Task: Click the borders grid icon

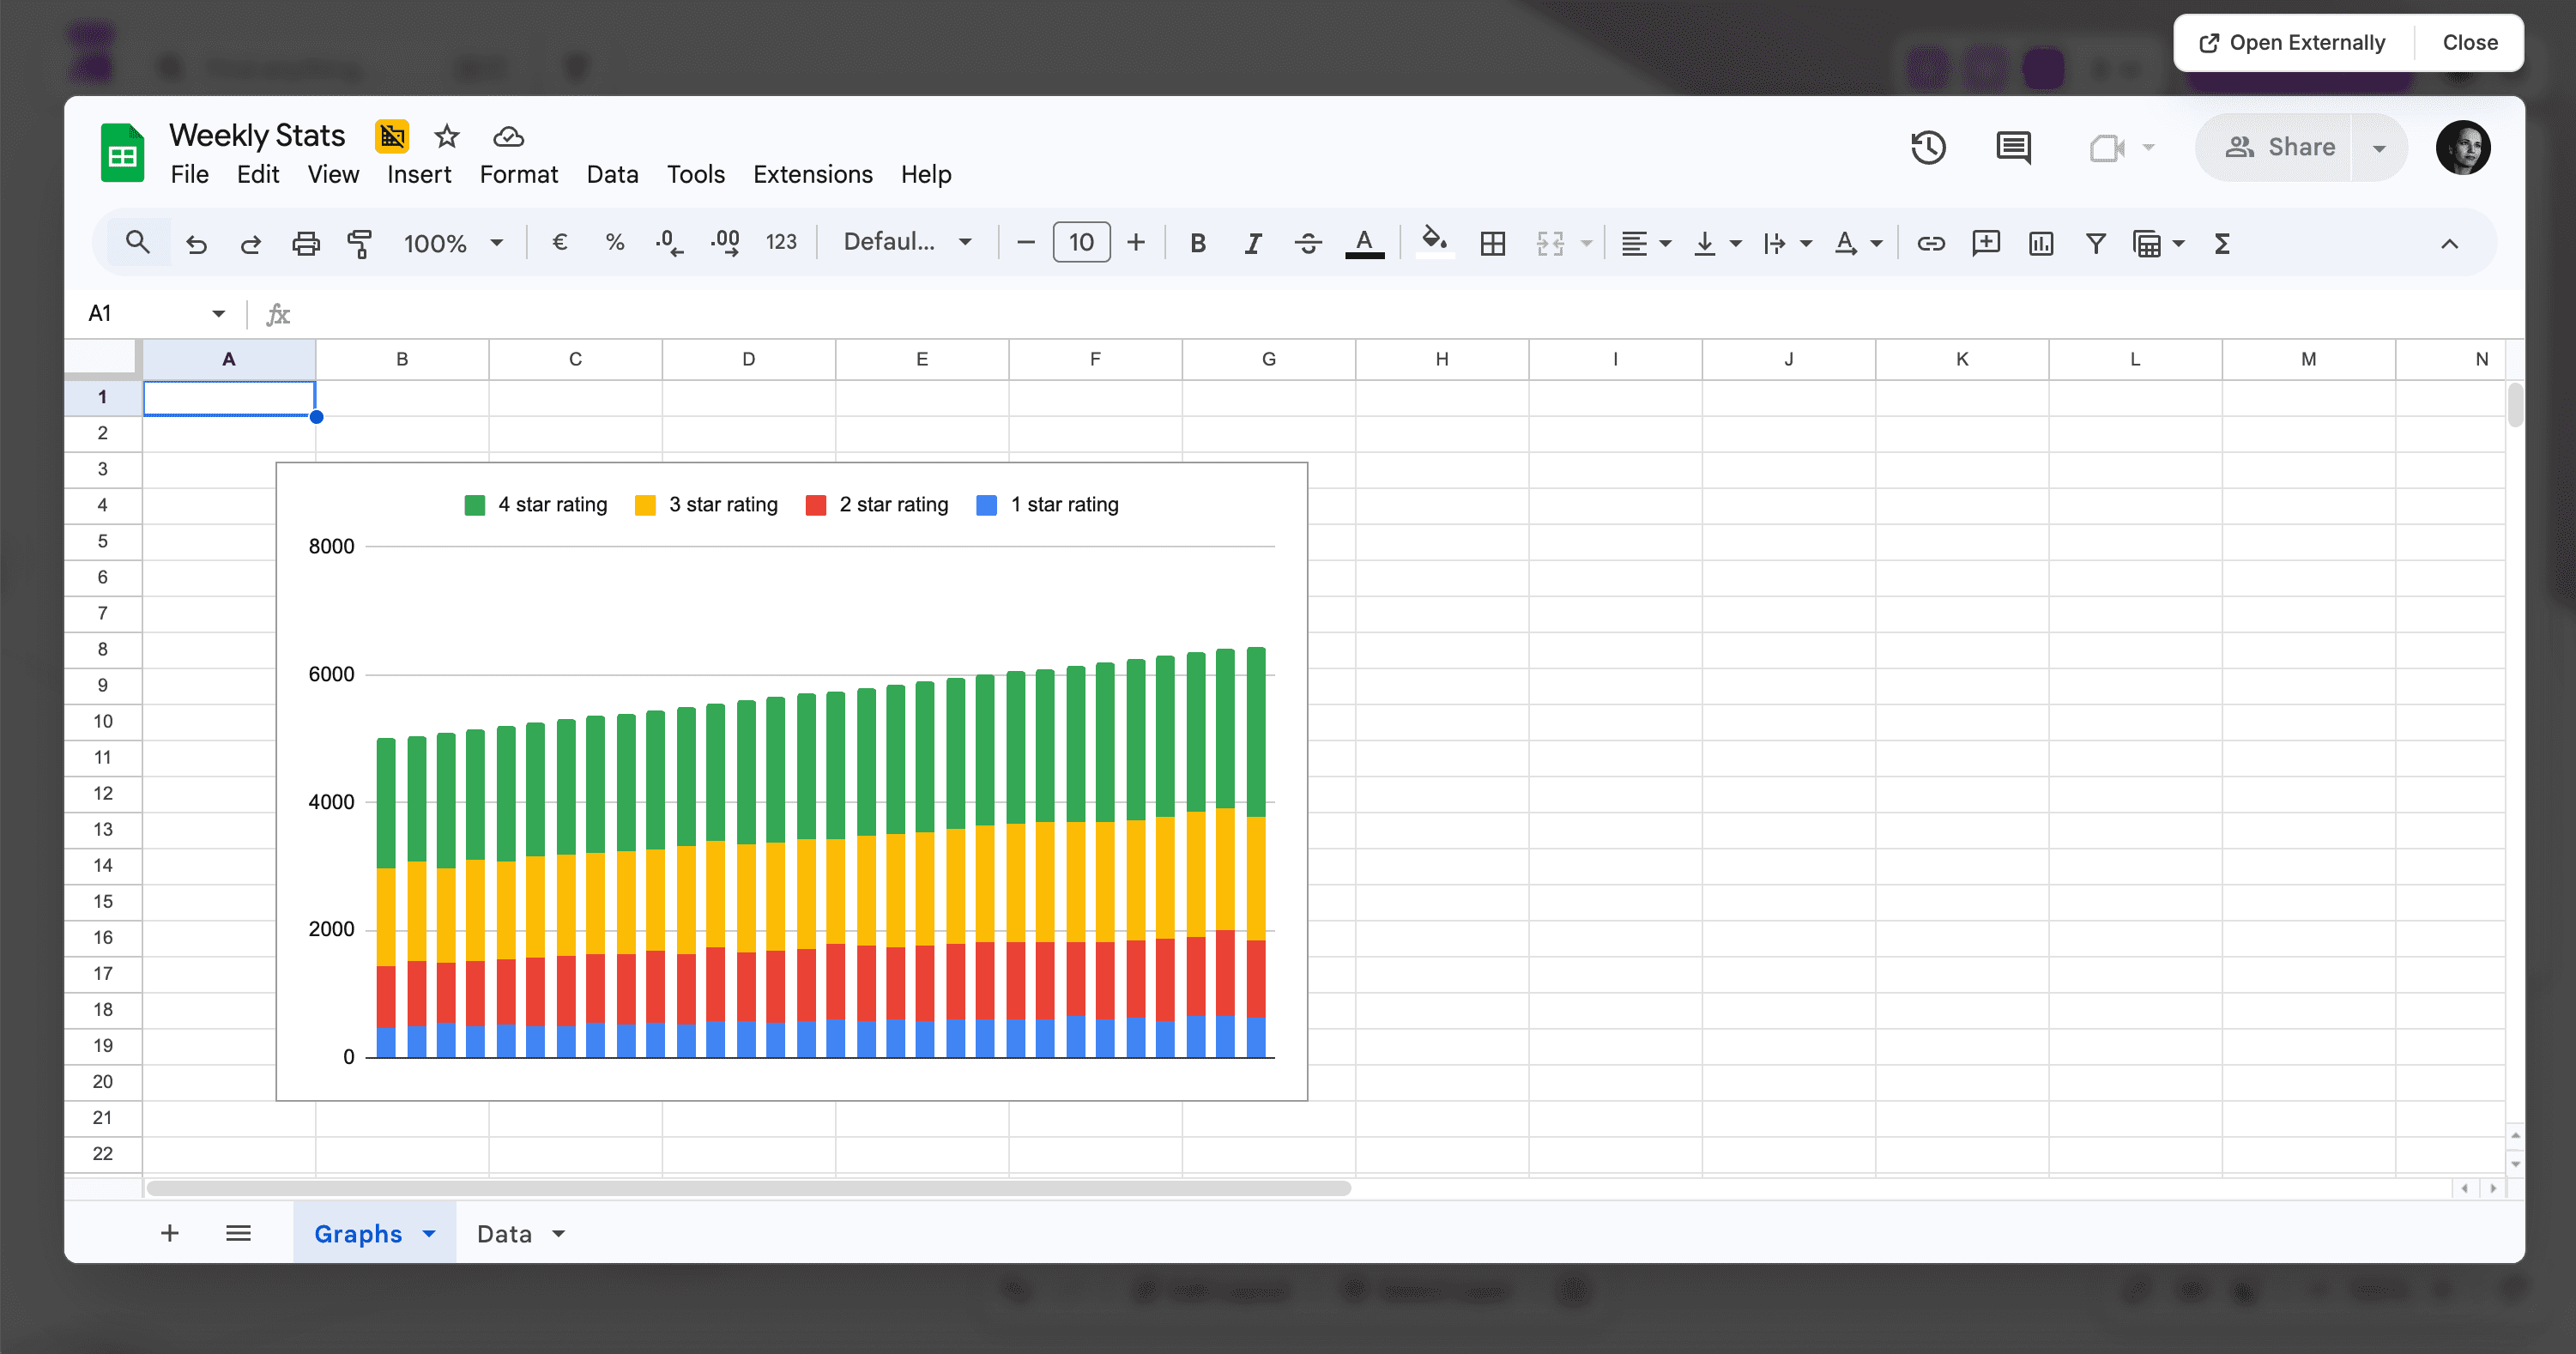Action: point(1492,243)
